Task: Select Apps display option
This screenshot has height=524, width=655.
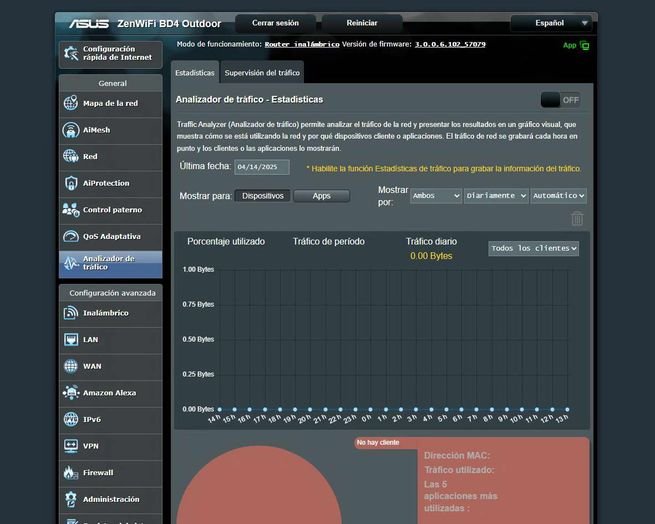Action: (321, 196)
